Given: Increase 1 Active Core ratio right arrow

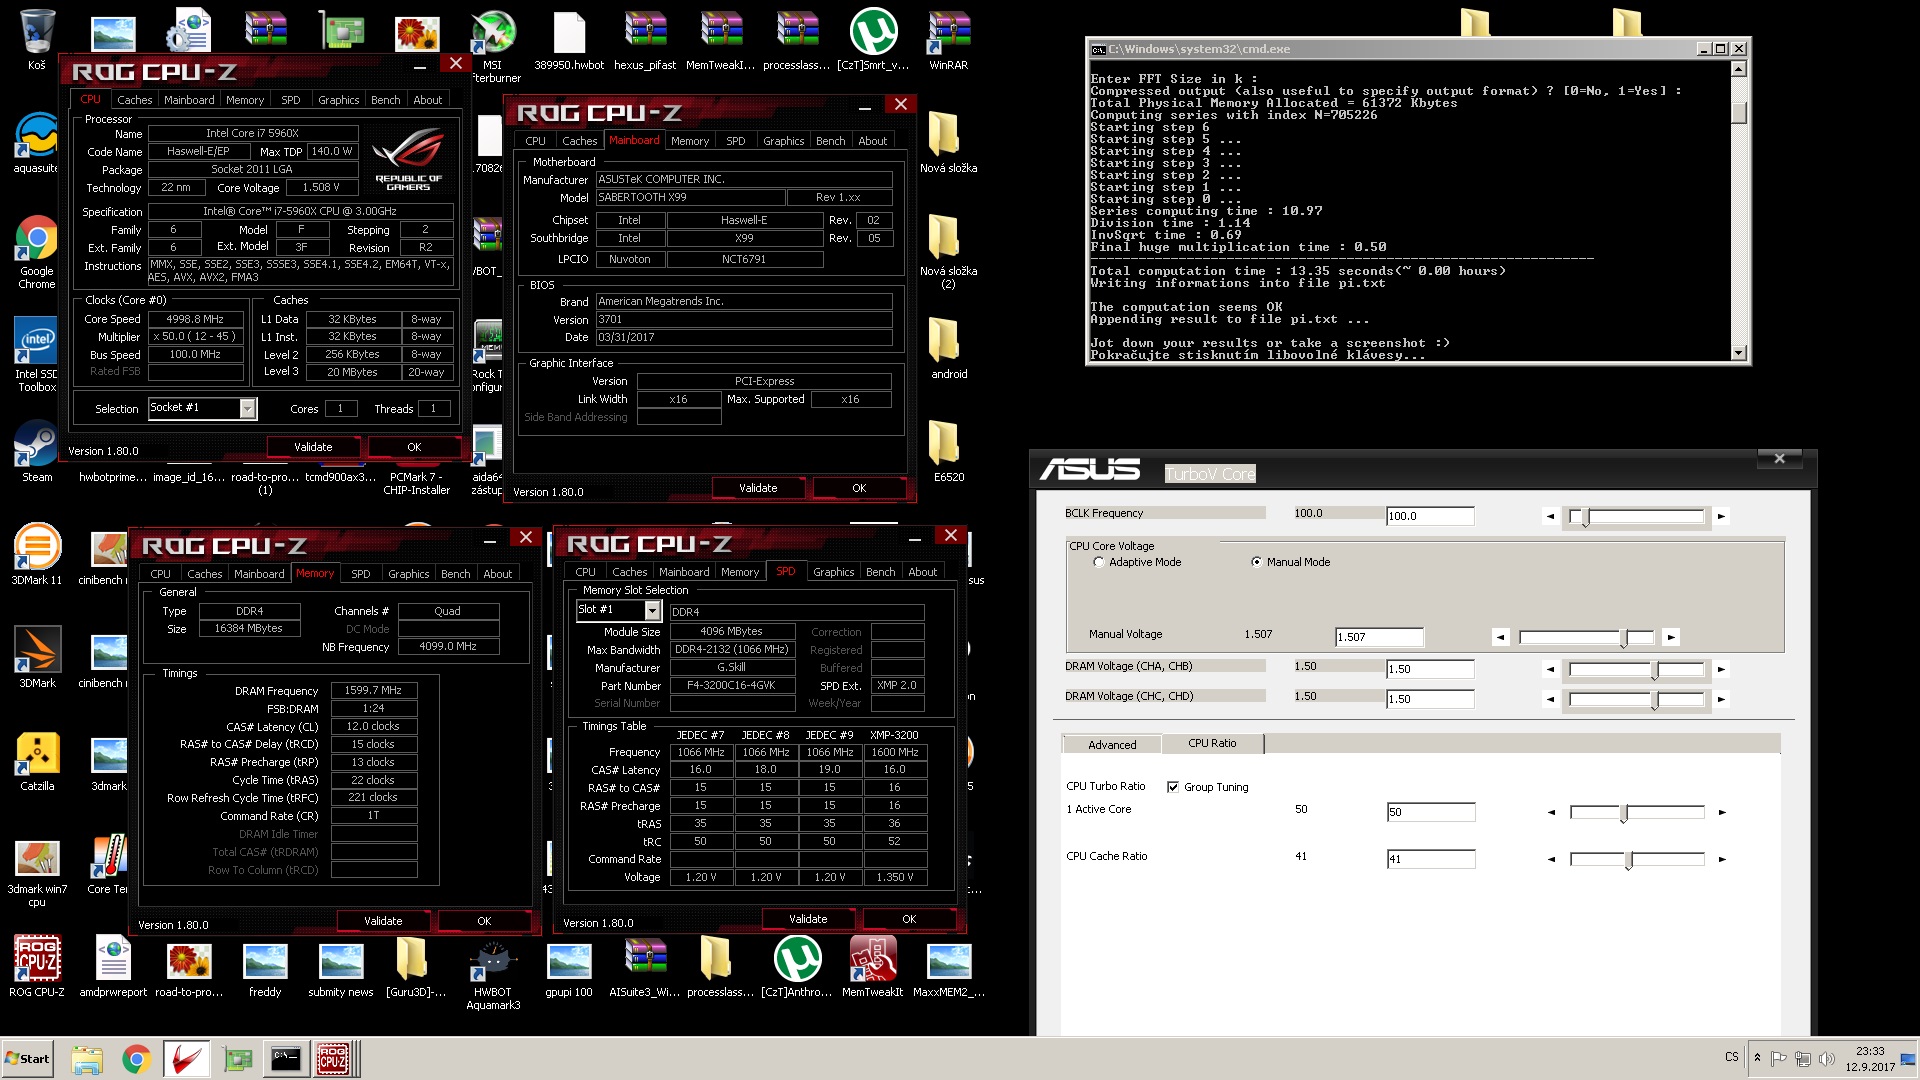Looking at the screenshot, I should pos(1721,812).
